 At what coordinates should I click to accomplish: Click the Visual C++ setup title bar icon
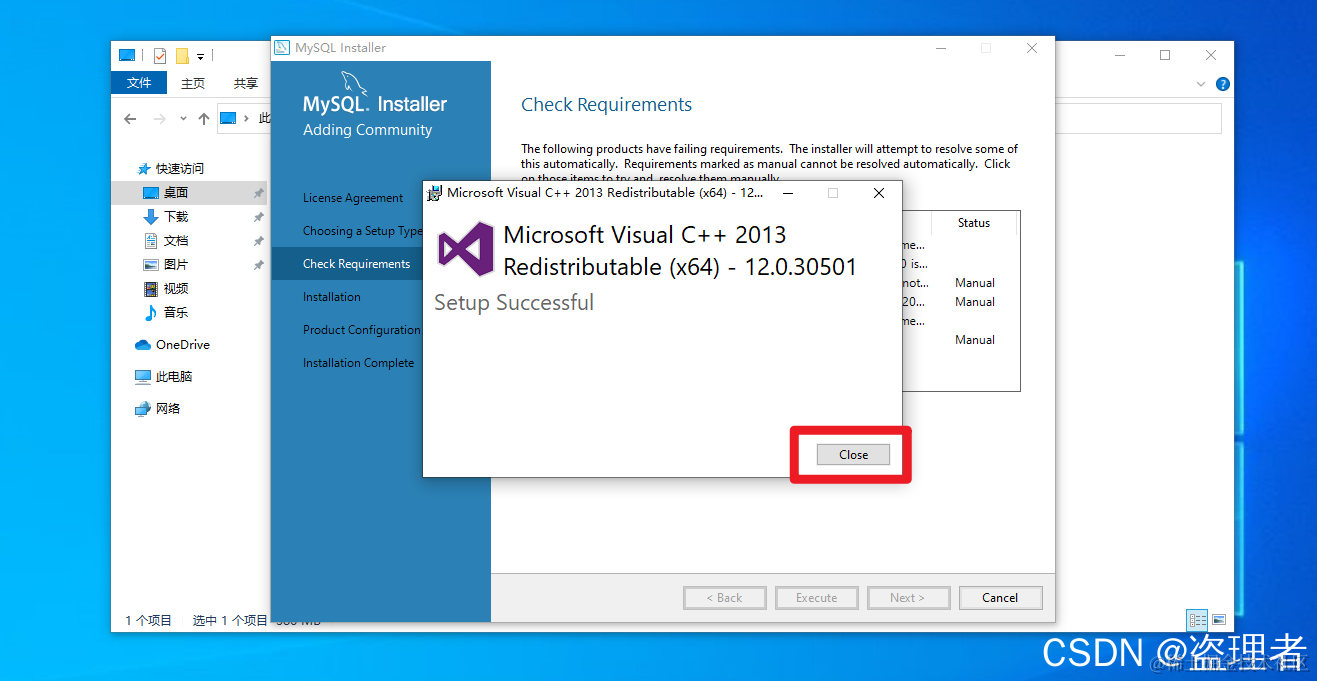pyautogui.click(x=435, y=193)
